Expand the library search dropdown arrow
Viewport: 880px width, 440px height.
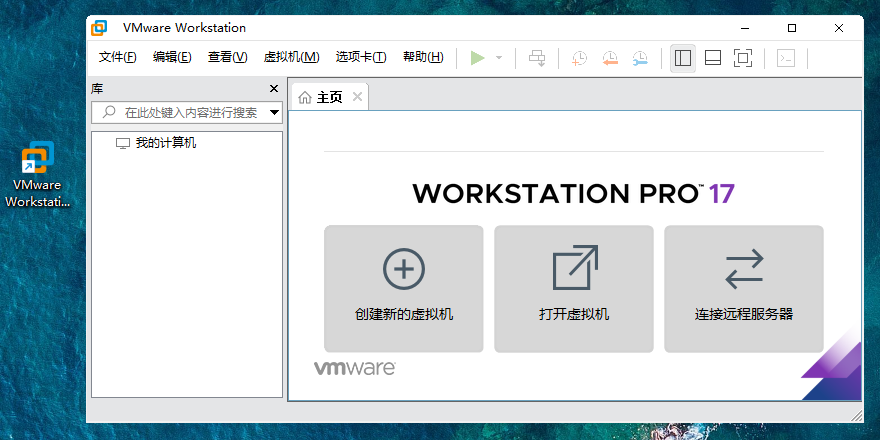tap(274, 112)
